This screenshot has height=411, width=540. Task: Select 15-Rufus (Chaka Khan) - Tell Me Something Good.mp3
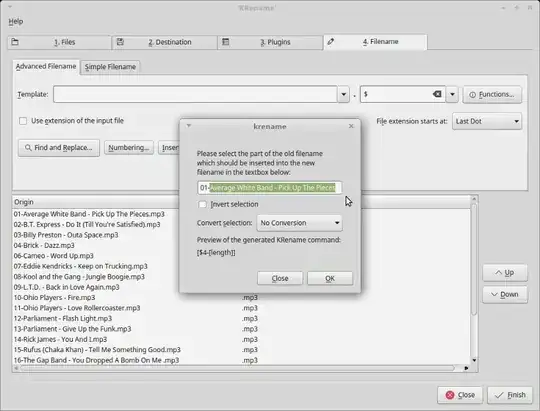point(97,350)
